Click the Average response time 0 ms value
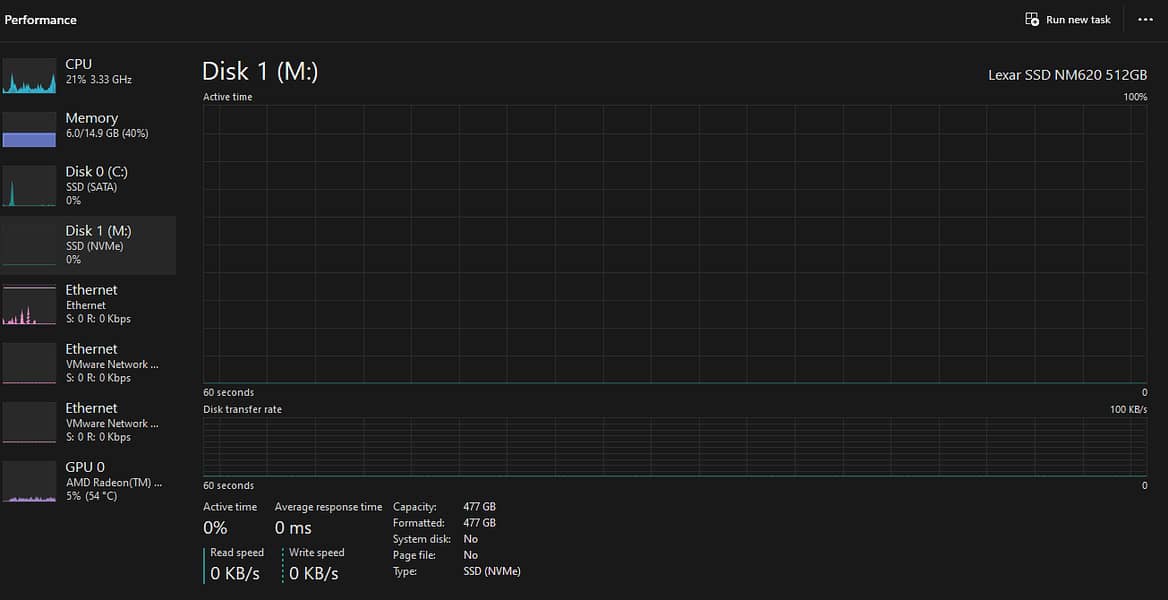The height and width of the screenshot is (600, 1168). [x=293, y=528]
